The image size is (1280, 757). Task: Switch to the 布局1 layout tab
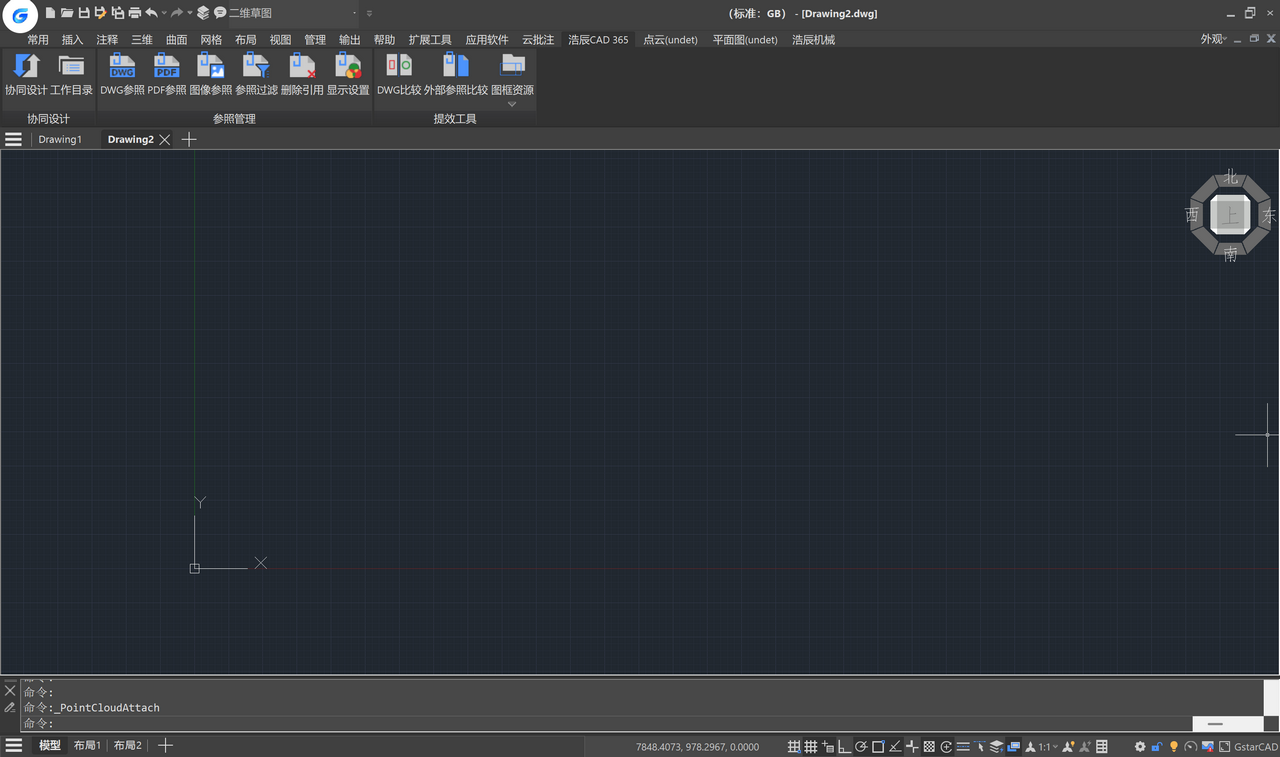click(87, 746)
